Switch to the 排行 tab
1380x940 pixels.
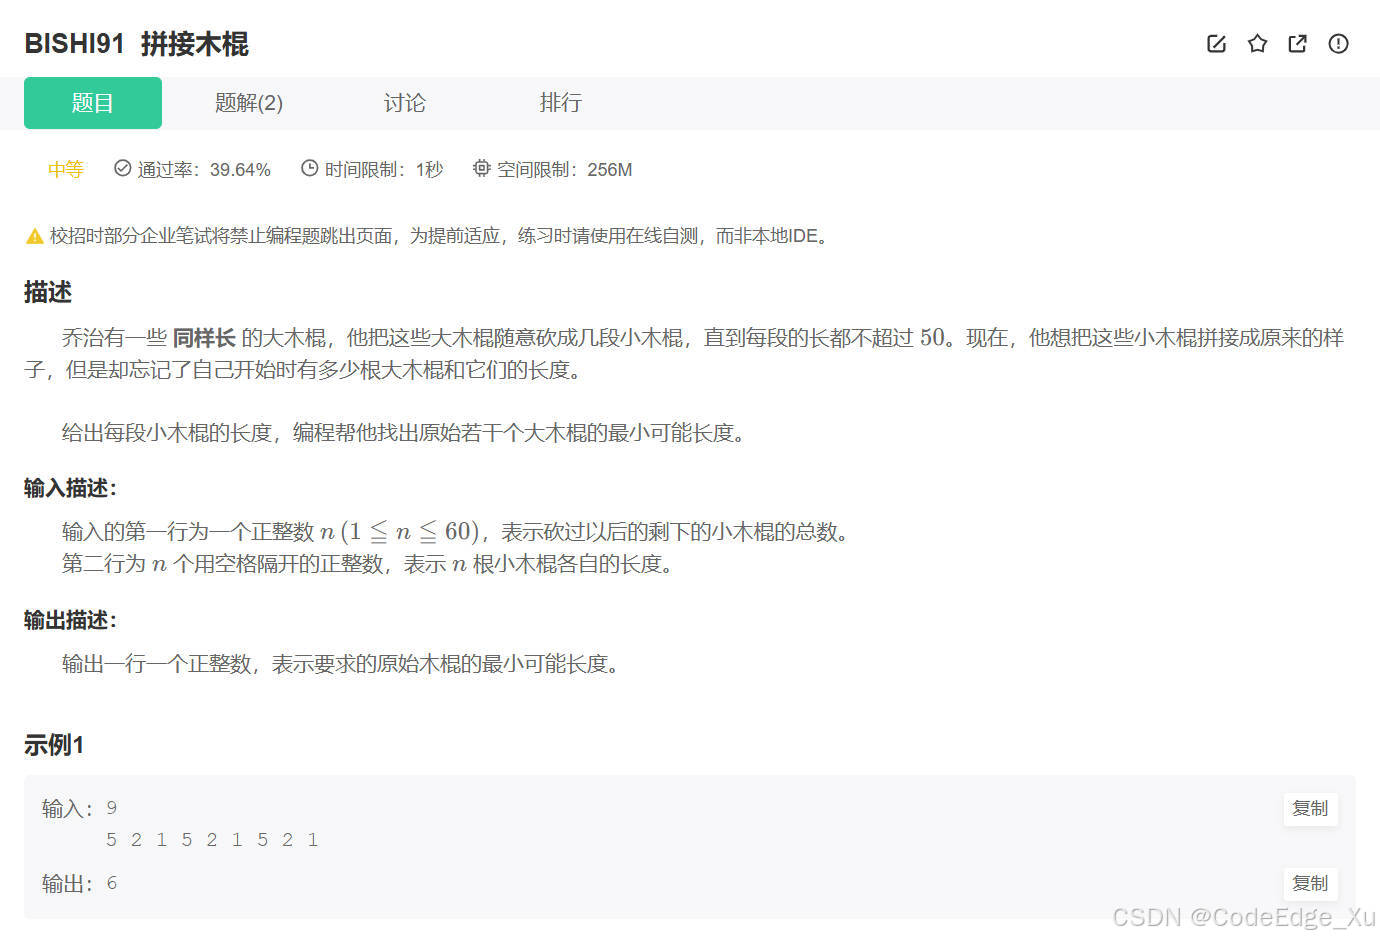pos(561,103)
